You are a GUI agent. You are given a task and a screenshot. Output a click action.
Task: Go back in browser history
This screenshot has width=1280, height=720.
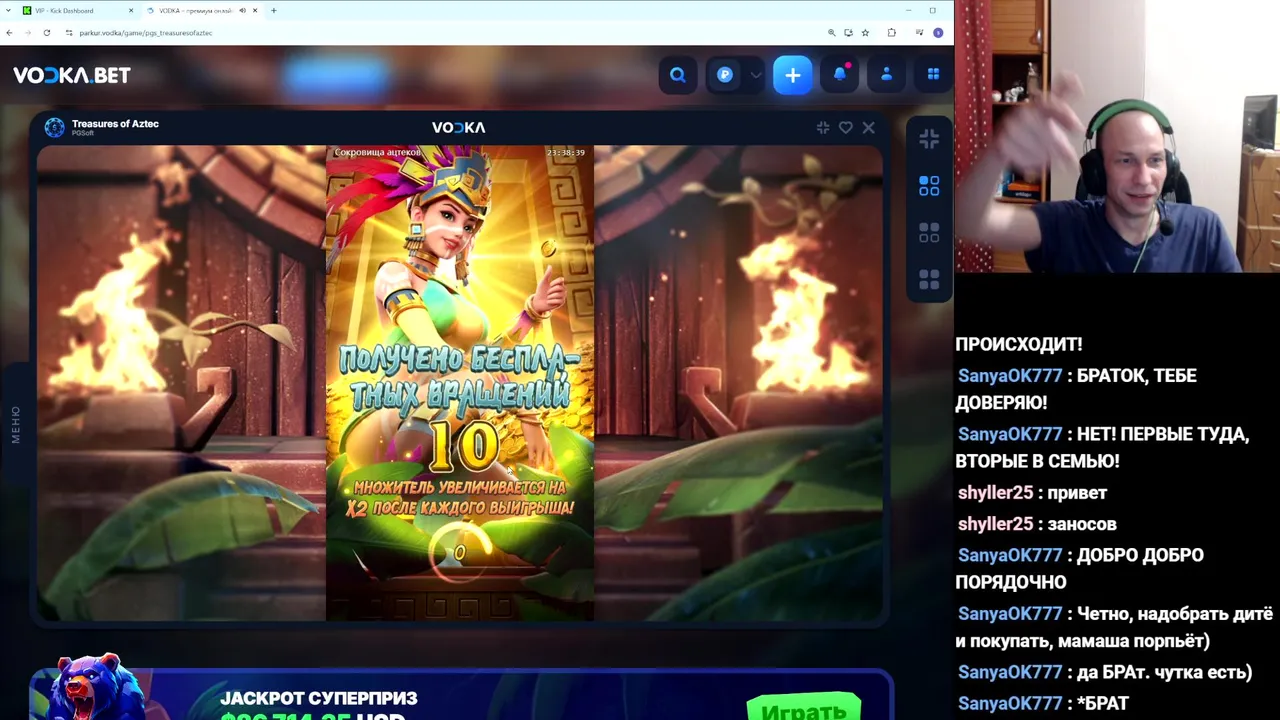tap(9, 33)
